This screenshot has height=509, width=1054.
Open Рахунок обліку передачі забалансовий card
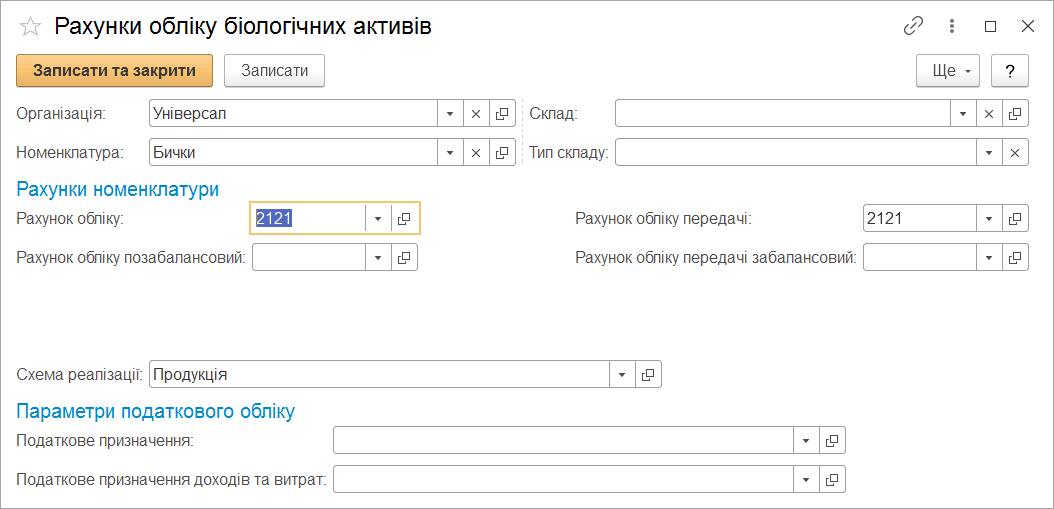click(1016, 258)
